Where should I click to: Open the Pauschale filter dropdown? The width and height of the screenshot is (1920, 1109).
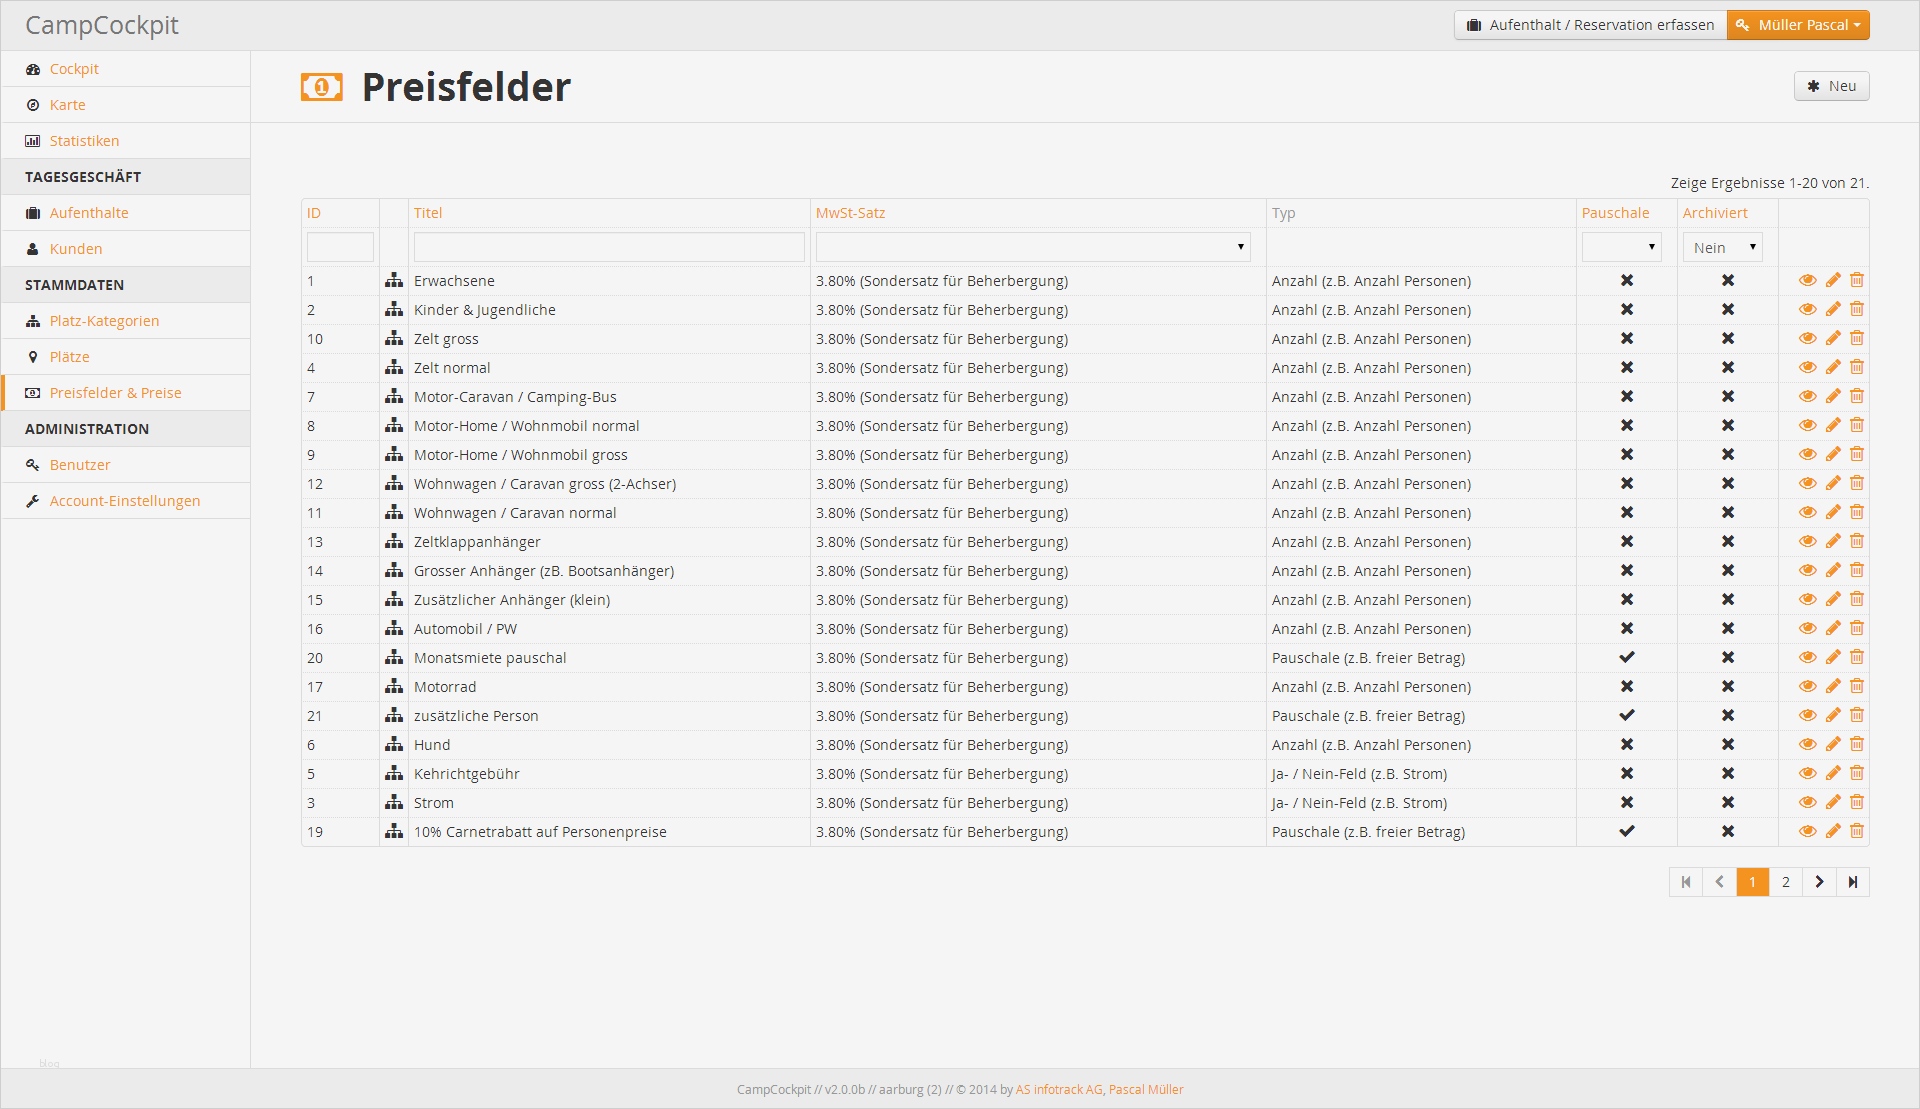tap(1621, 247)
